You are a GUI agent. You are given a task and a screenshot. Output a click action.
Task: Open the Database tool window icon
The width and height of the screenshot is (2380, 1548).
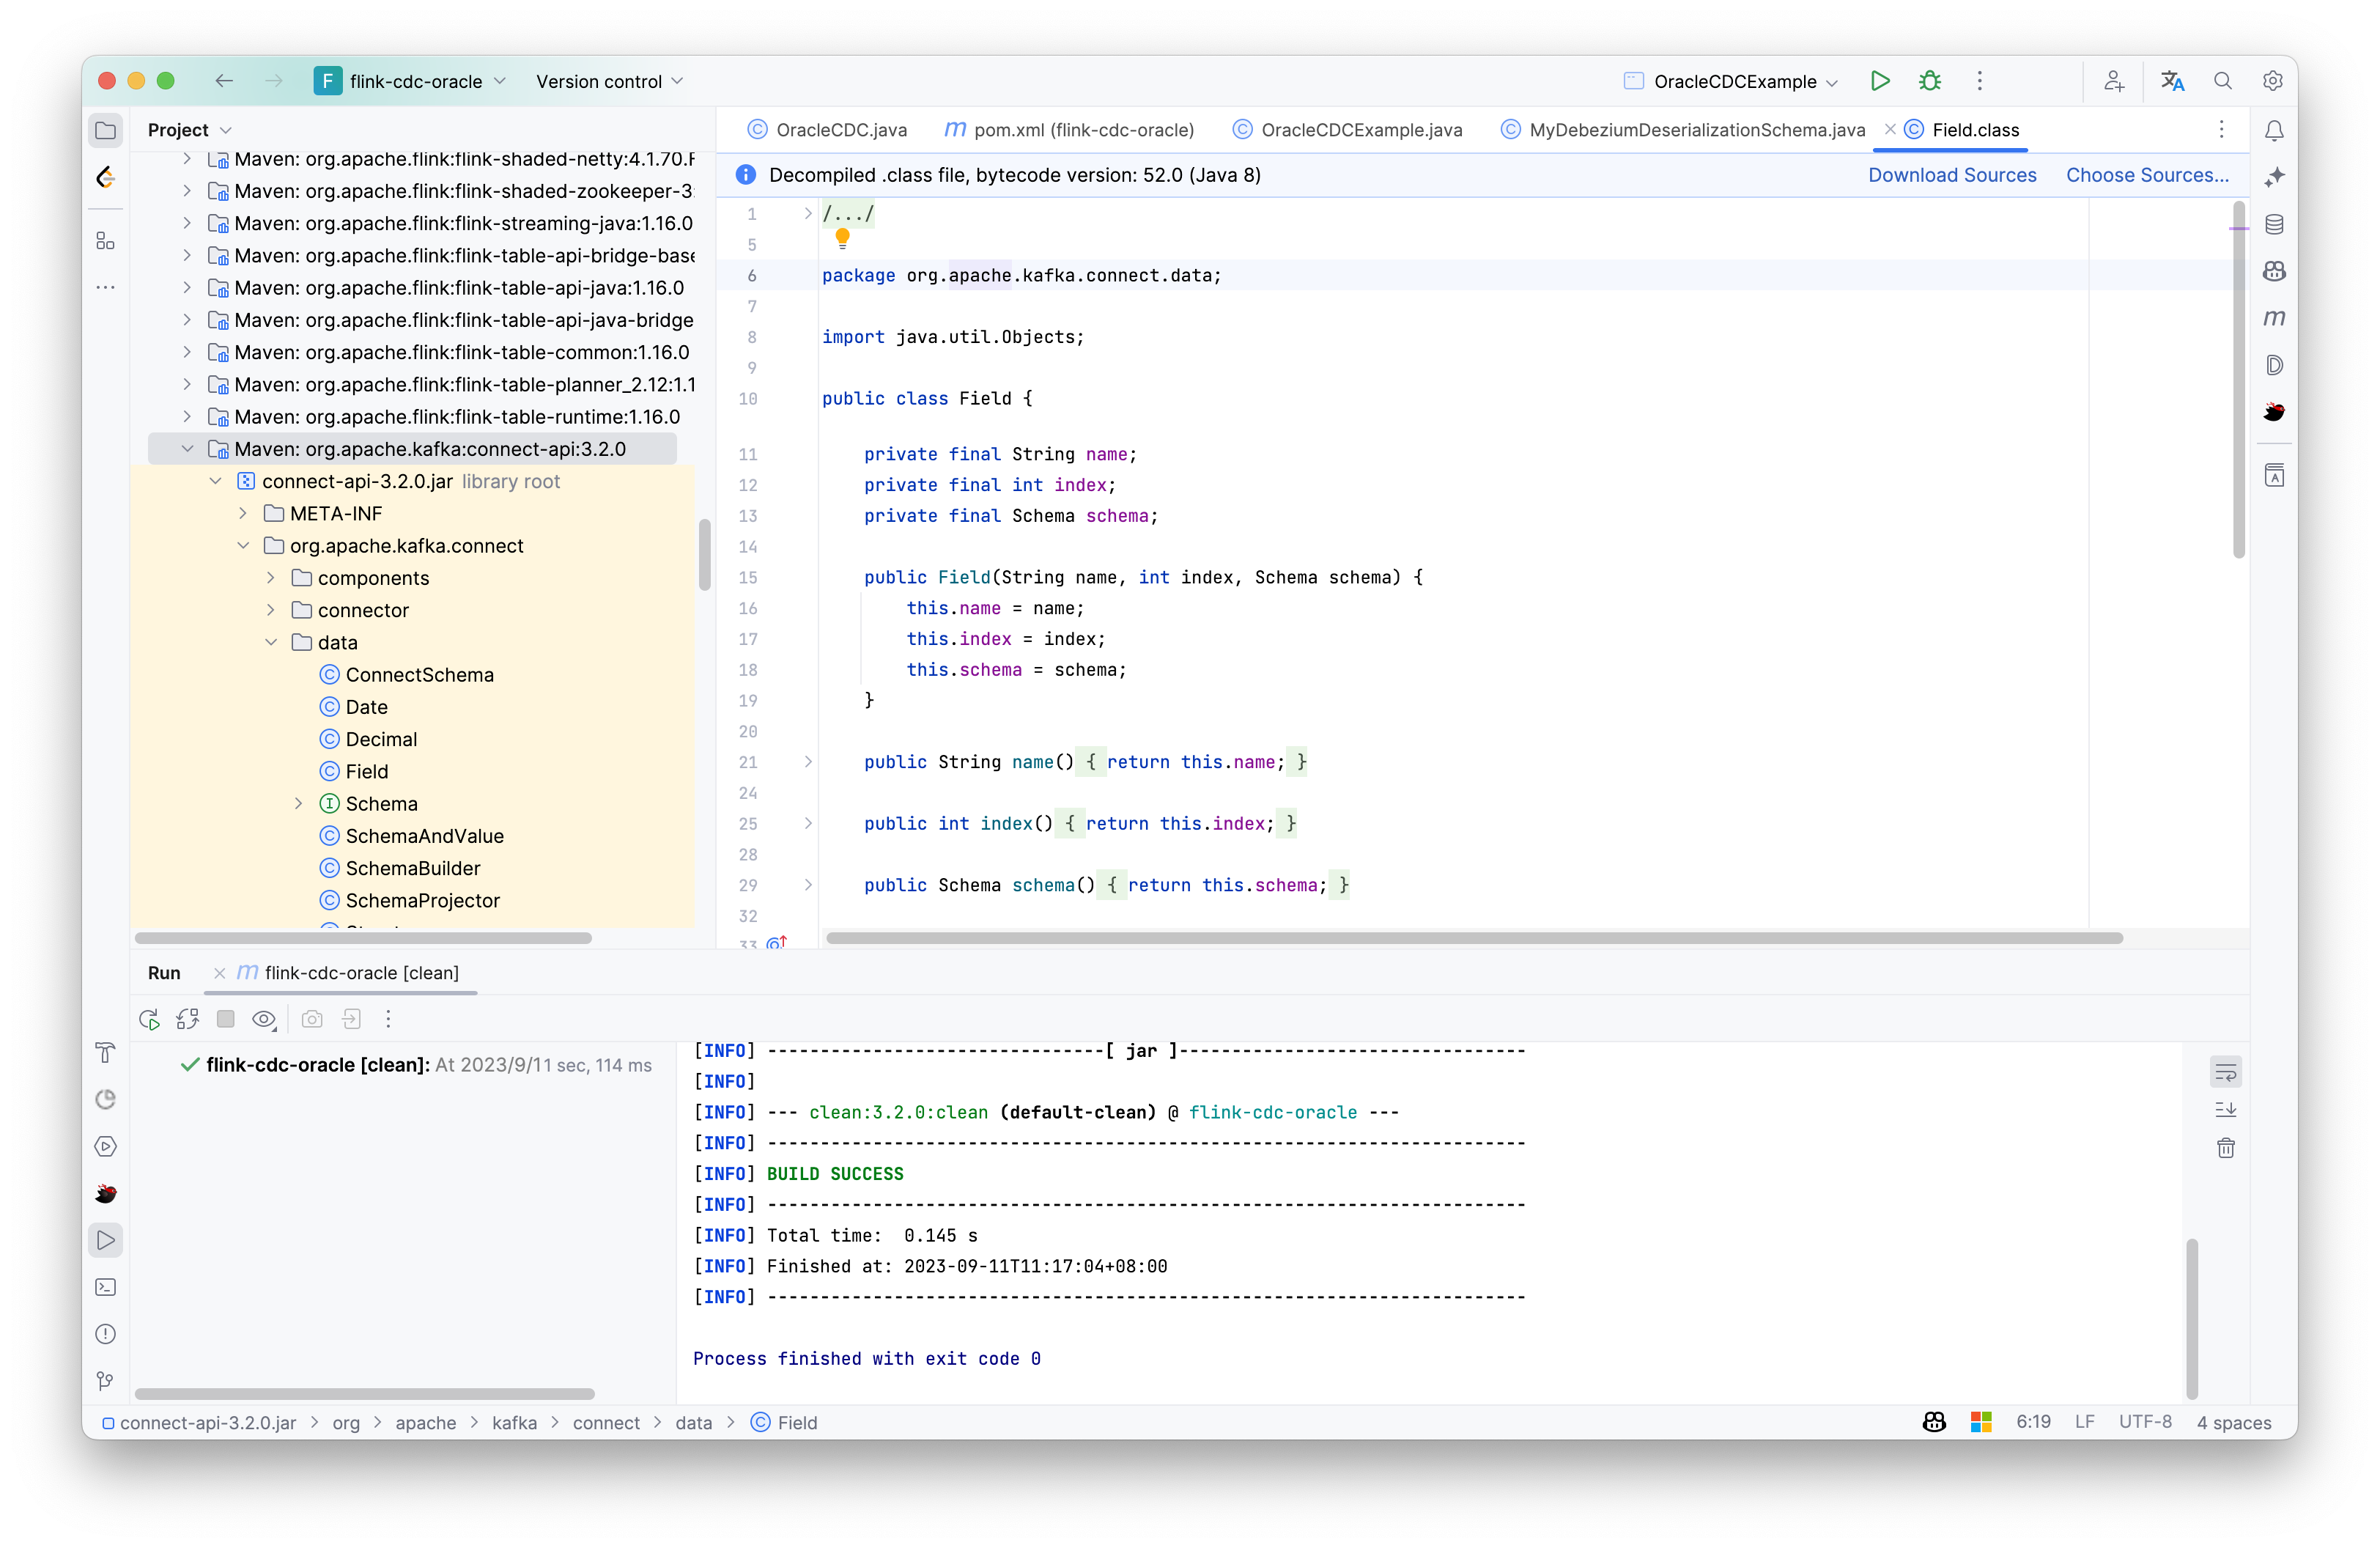[x=2273, y=224]
